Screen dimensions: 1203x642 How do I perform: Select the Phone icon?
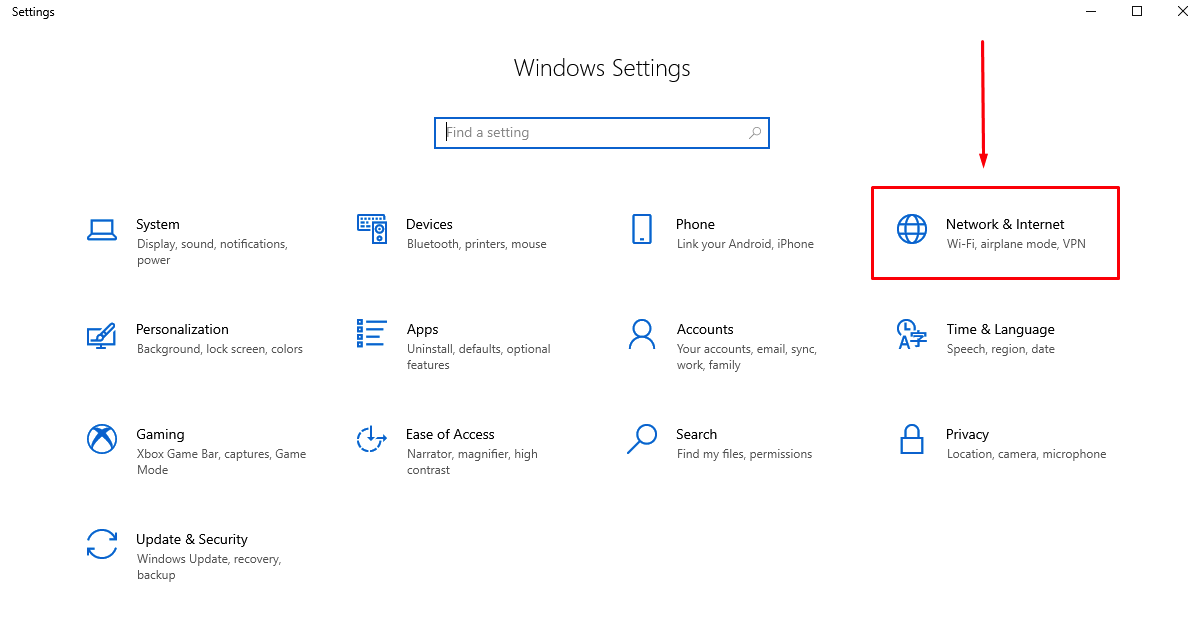[x=642, y=229]
